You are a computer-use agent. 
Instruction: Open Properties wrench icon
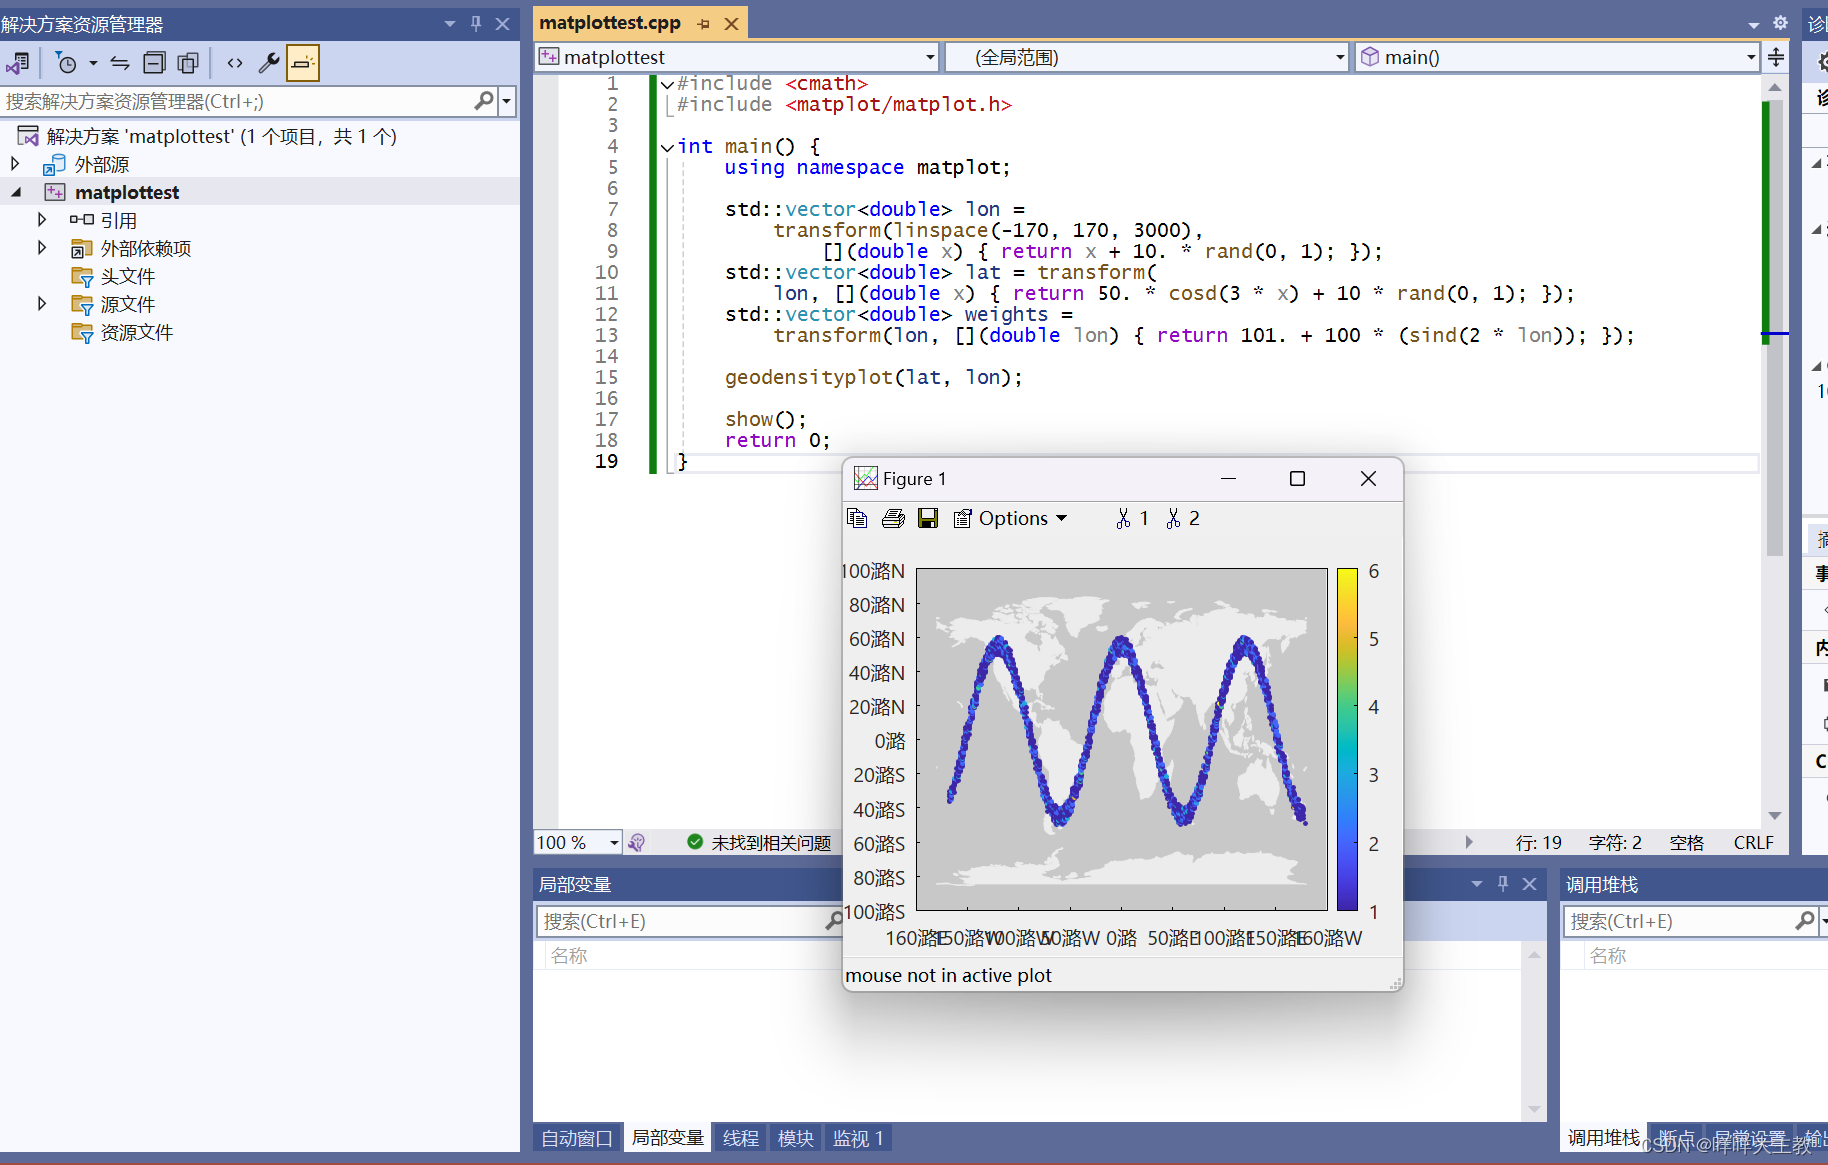268,63
